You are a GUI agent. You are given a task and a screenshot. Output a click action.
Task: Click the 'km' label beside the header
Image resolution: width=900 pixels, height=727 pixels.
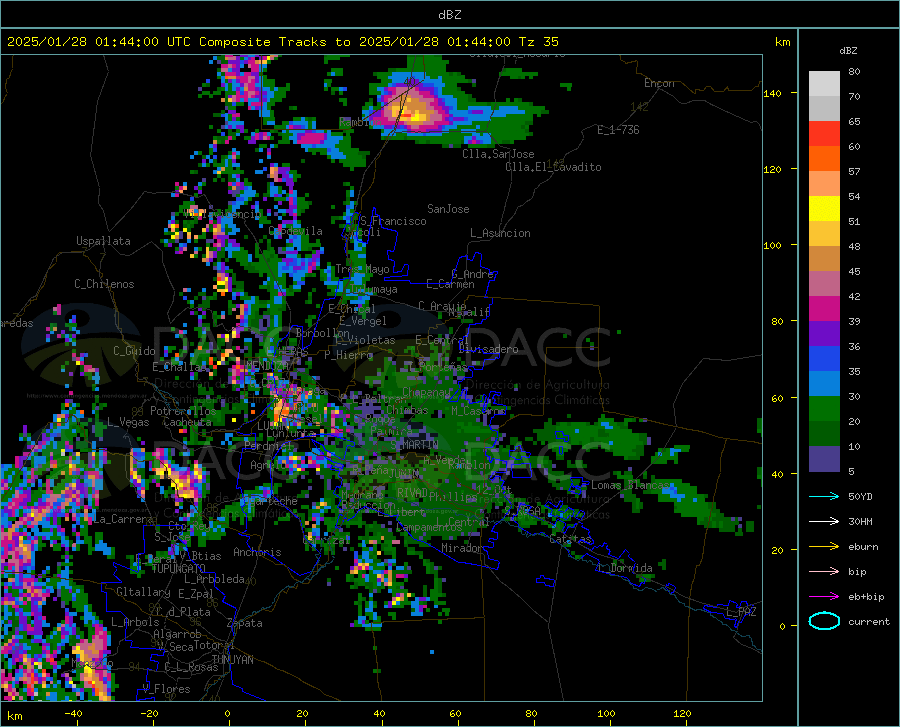[x=782, y=42]
